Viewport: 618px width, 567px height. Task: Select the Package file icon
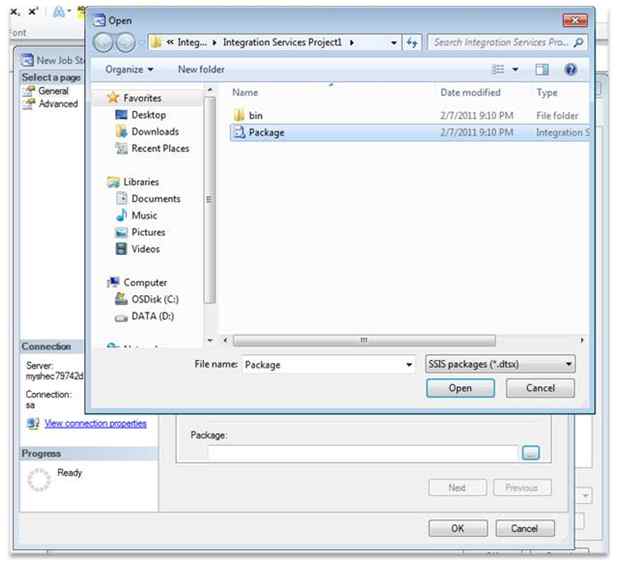[x=240, y=132]
